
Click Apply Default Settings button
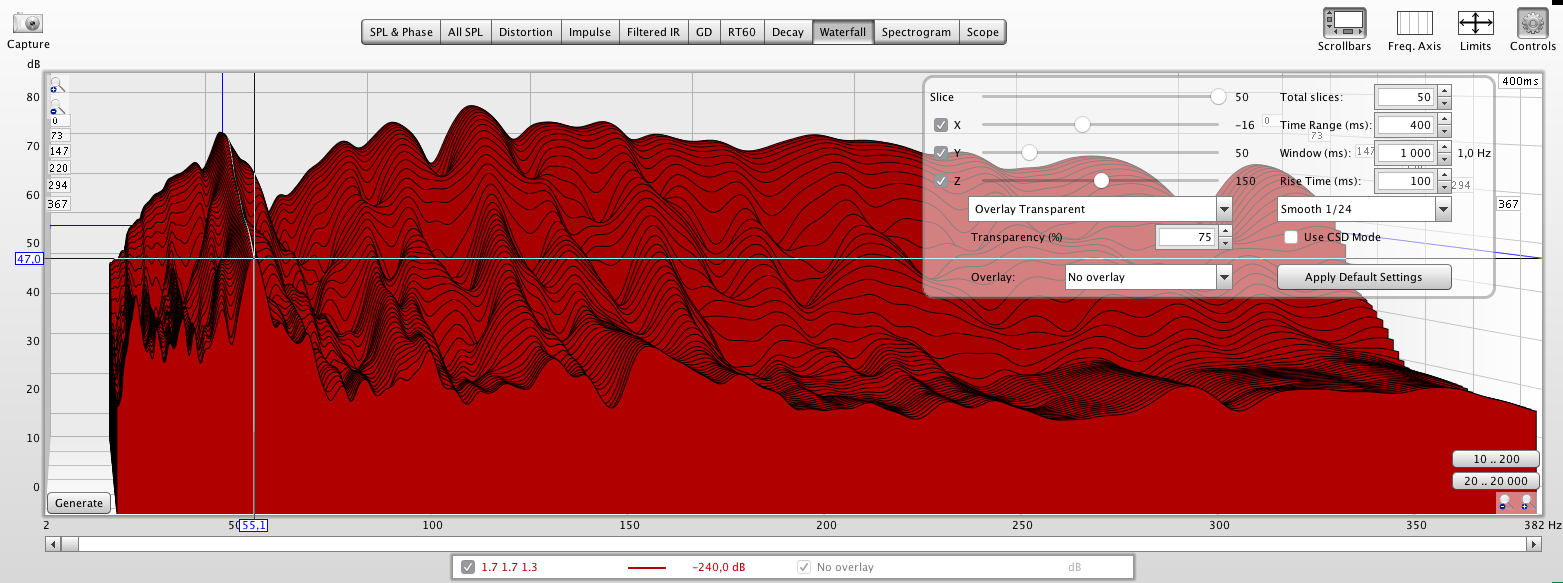click(1364, 277)
